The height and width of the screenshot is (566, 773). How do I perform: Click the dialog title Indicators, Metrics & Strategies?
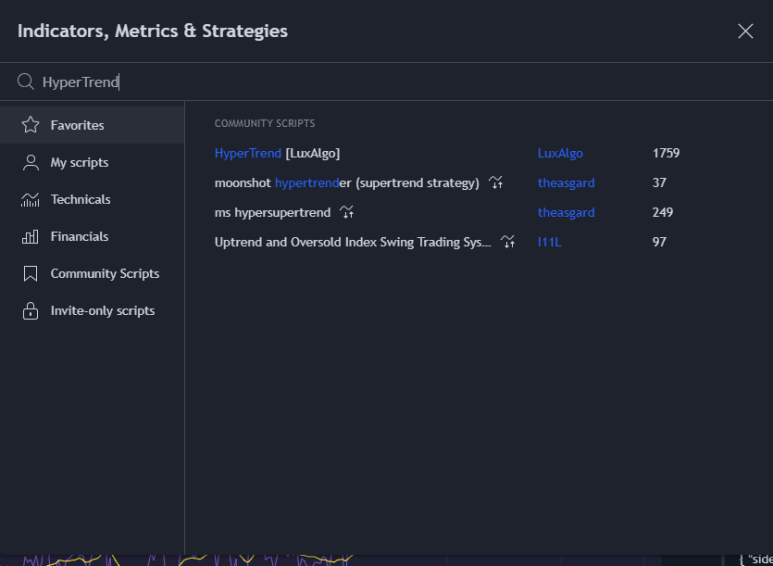[152, 31]
